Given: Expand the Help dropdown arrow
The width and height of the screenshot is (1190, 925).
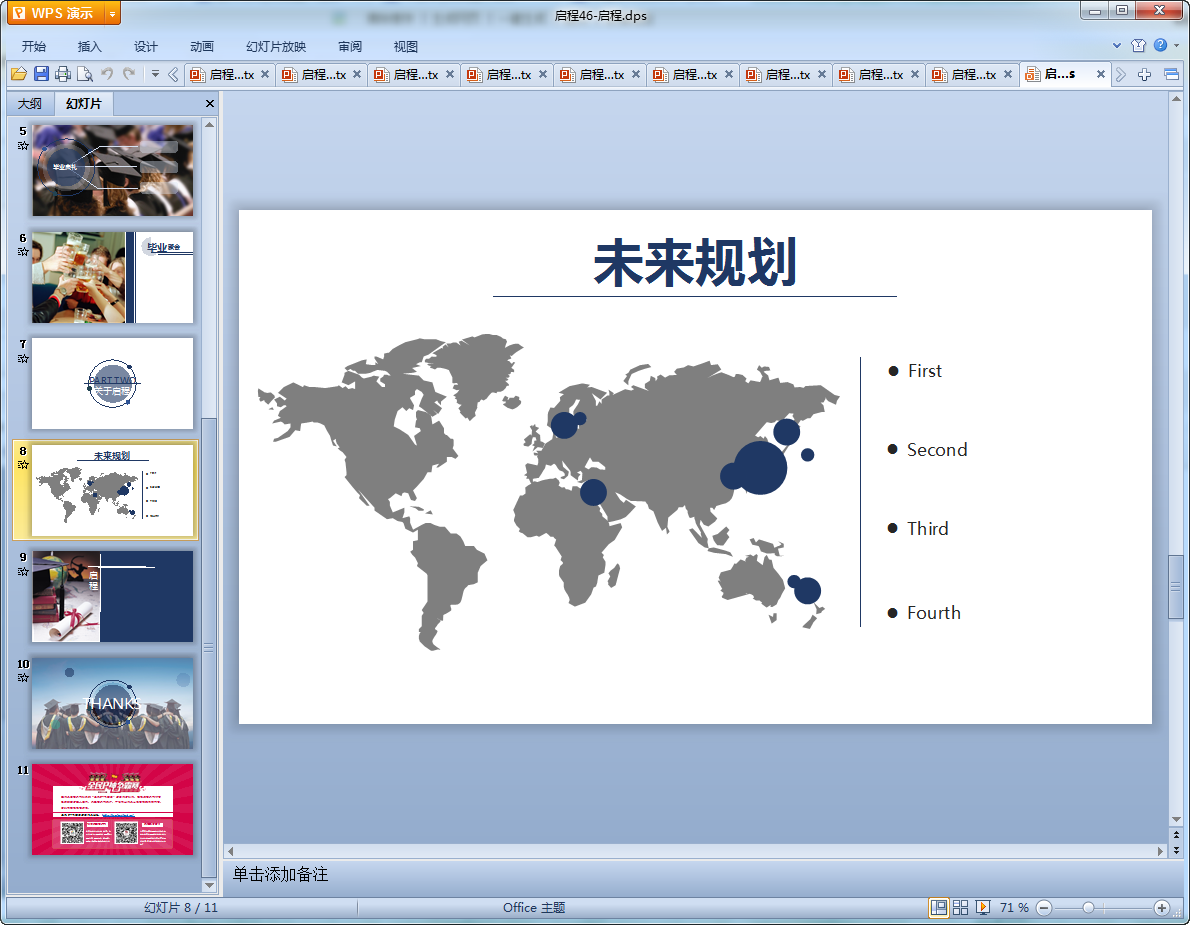Looking at the screenshot, I should coord(1177,46).
